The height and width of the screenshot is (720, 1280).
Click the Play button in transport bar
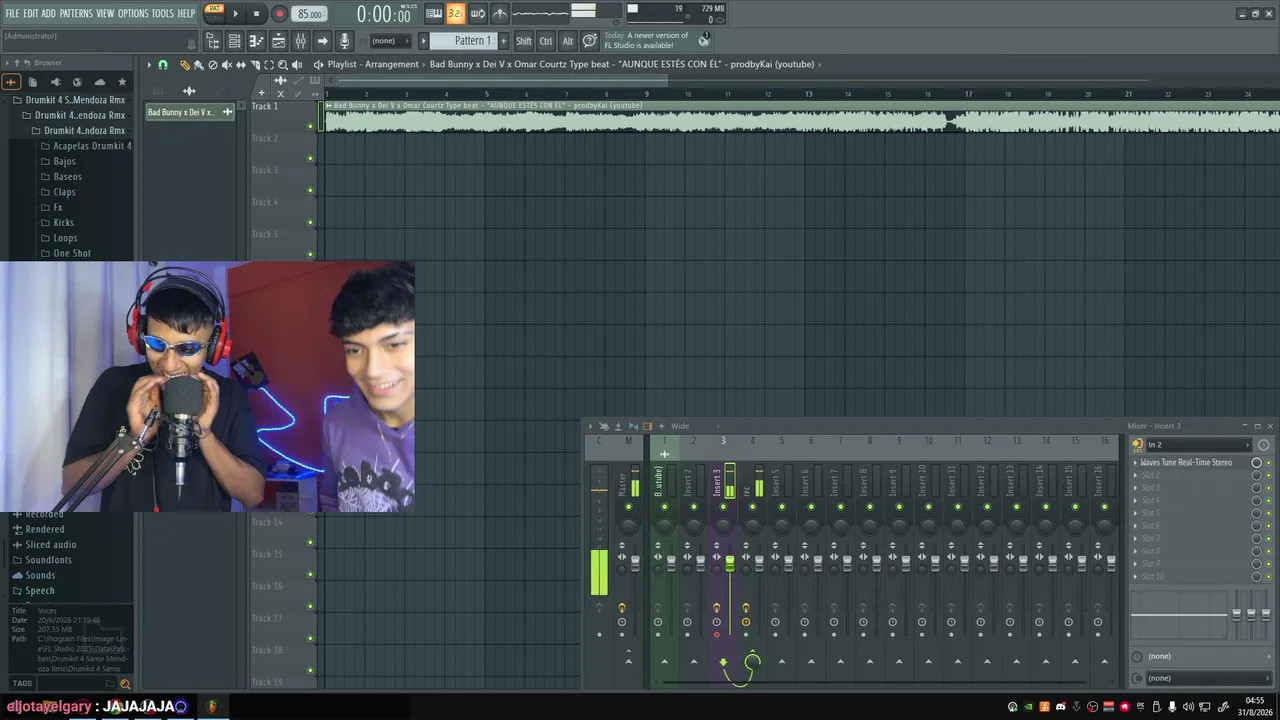pyautogui.click(x=236, y=14)
